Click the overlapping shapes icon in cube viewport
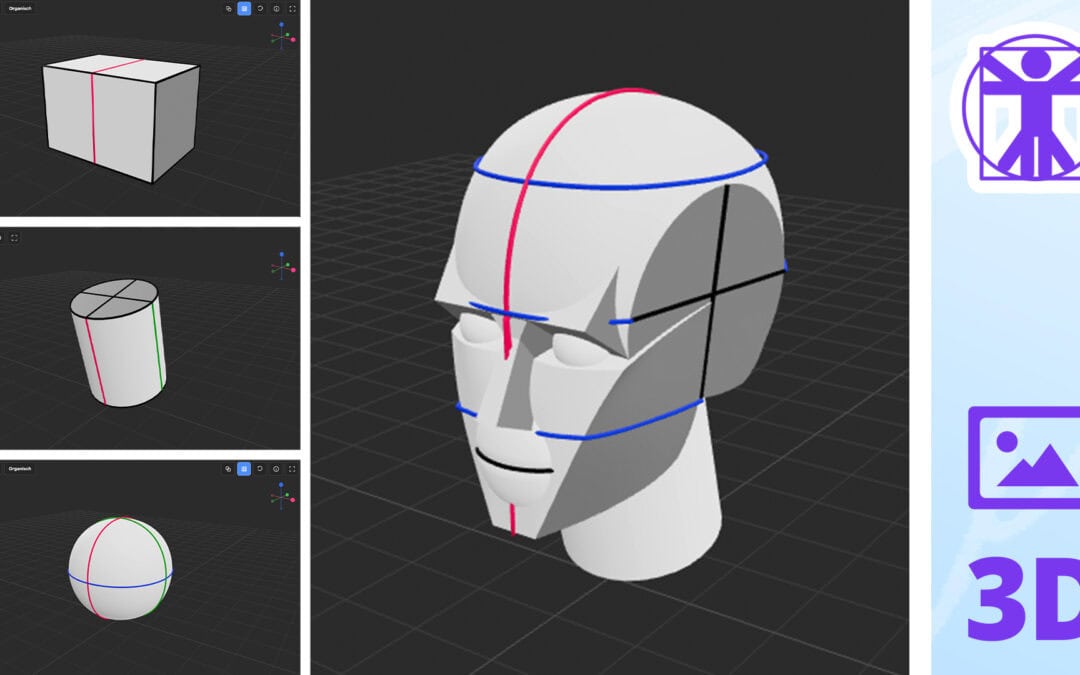Viewport: 1080px width, 675px height. (x=229, y=9)
